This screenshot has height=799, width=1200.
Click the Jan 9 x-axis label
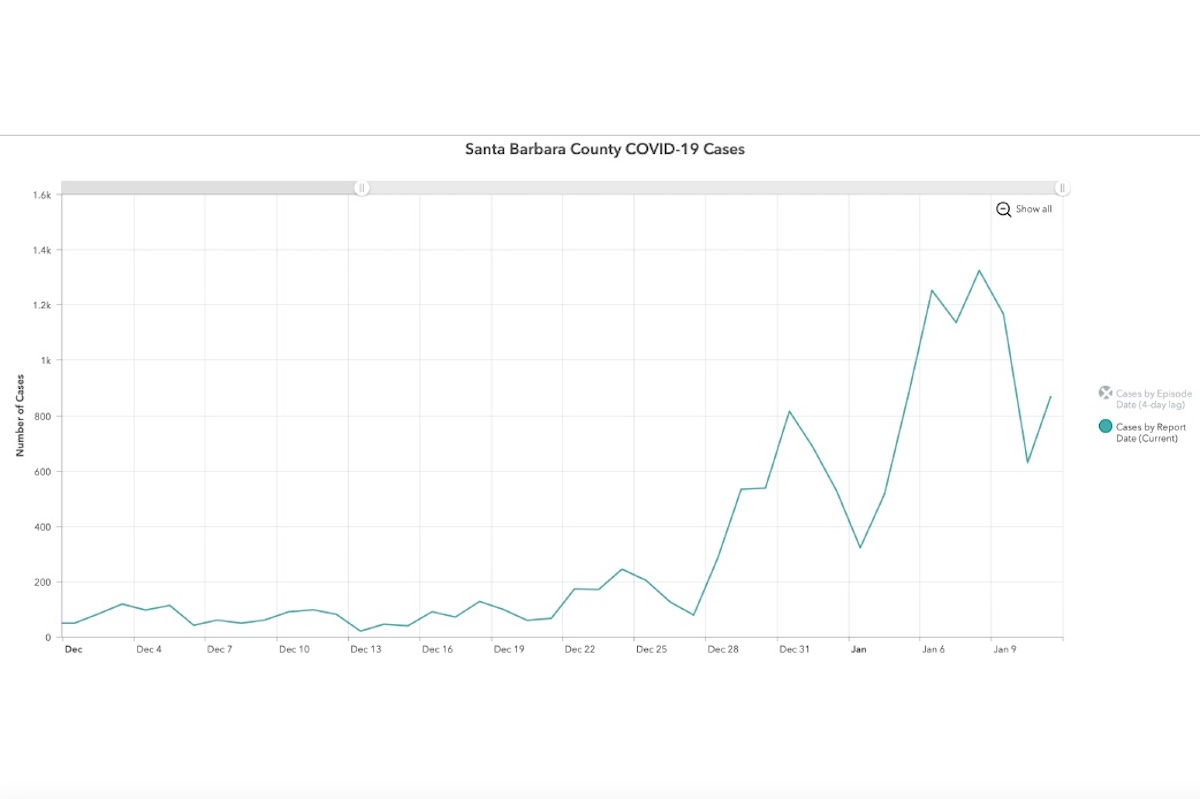tap(1005, 649)
